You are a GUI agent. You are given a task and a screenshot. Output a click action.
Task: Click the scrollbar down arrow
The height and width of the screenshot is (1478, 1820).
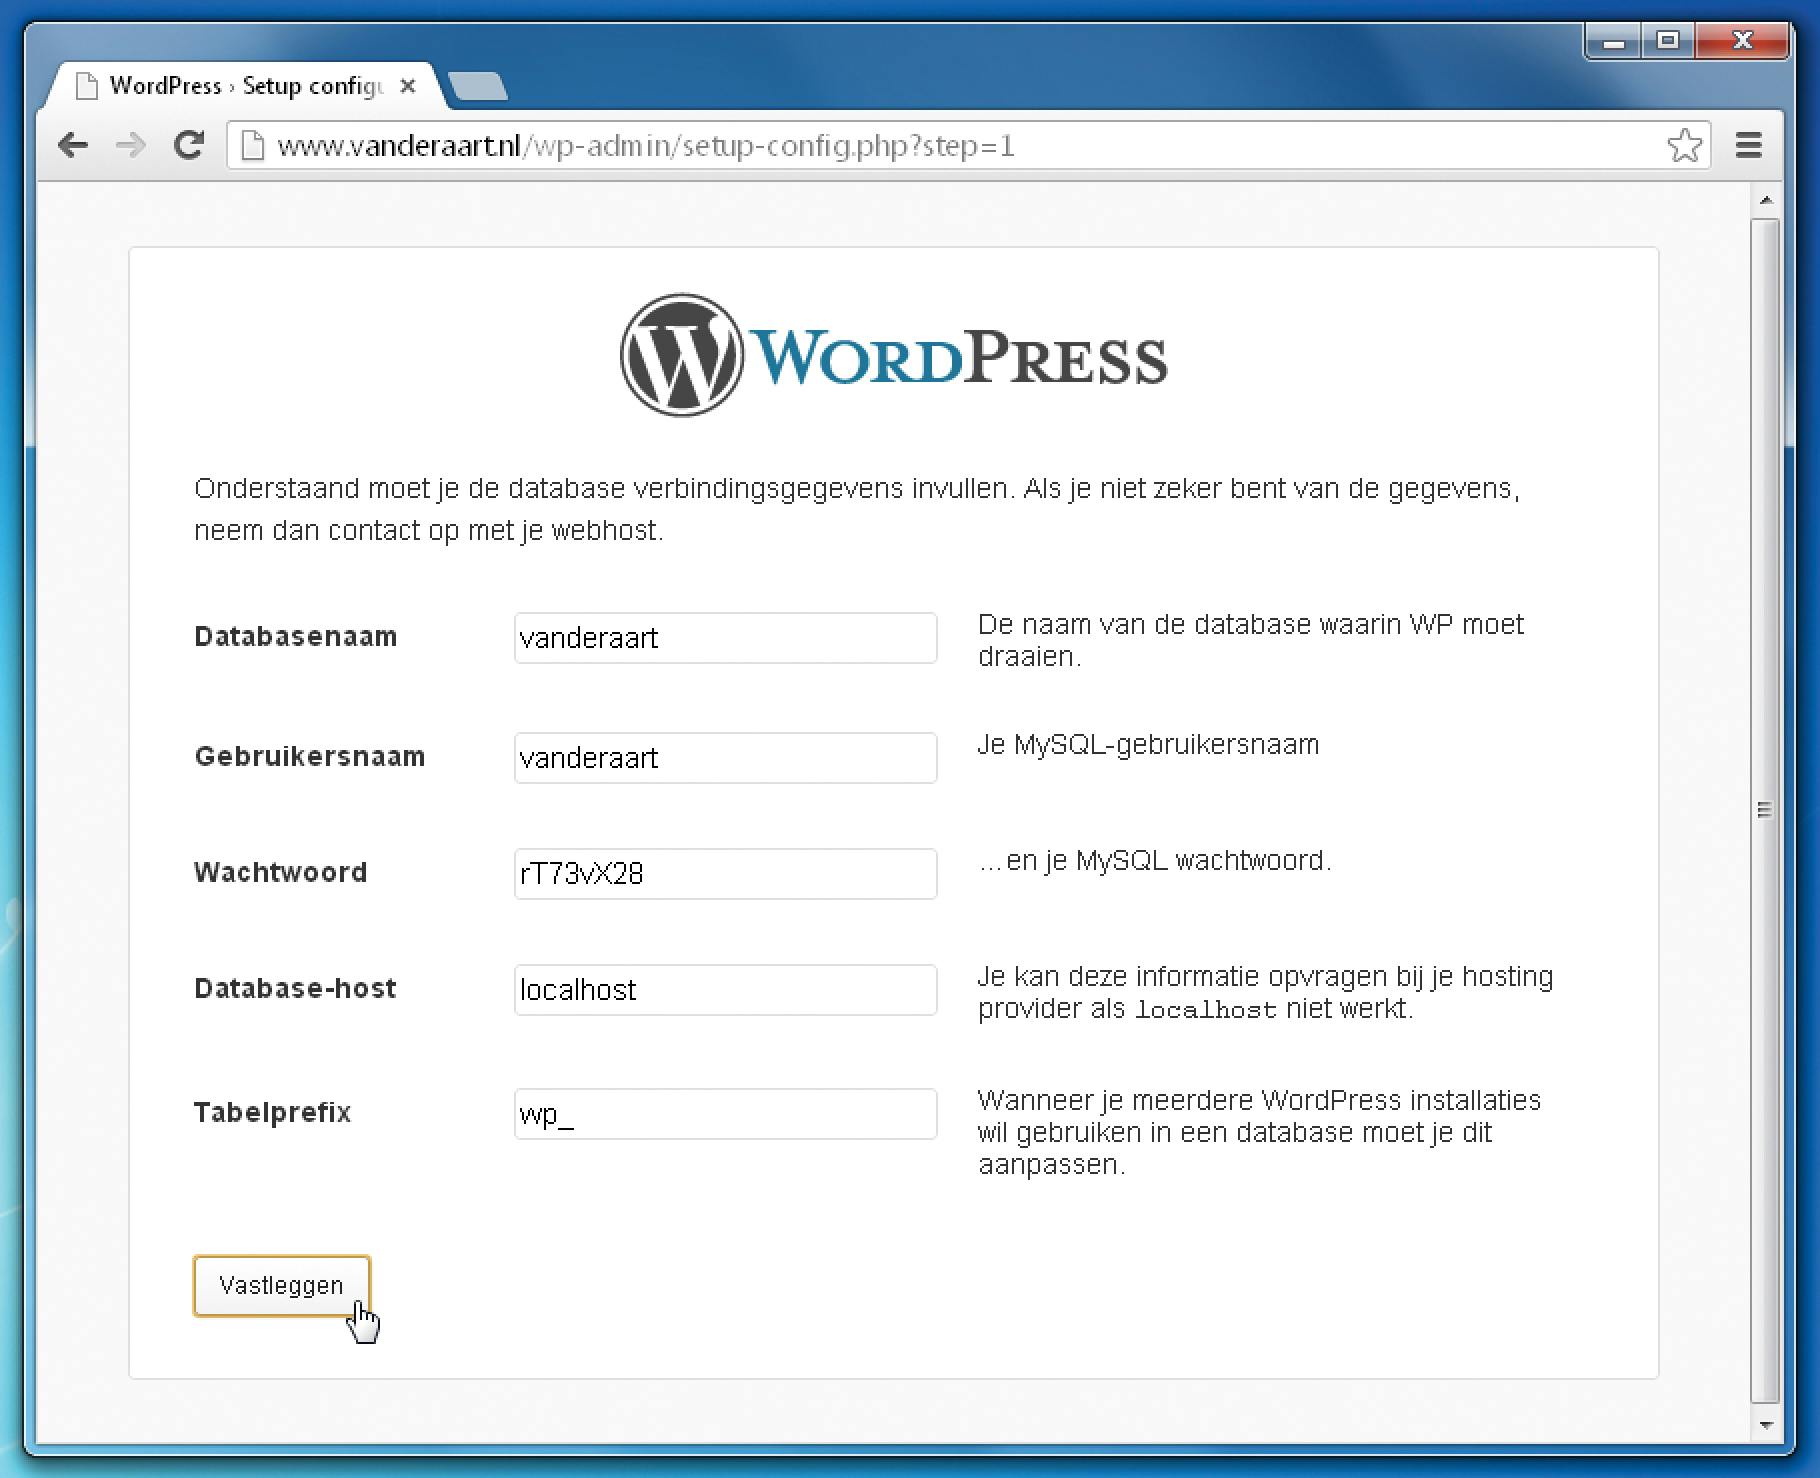tap(1766, 1424)
